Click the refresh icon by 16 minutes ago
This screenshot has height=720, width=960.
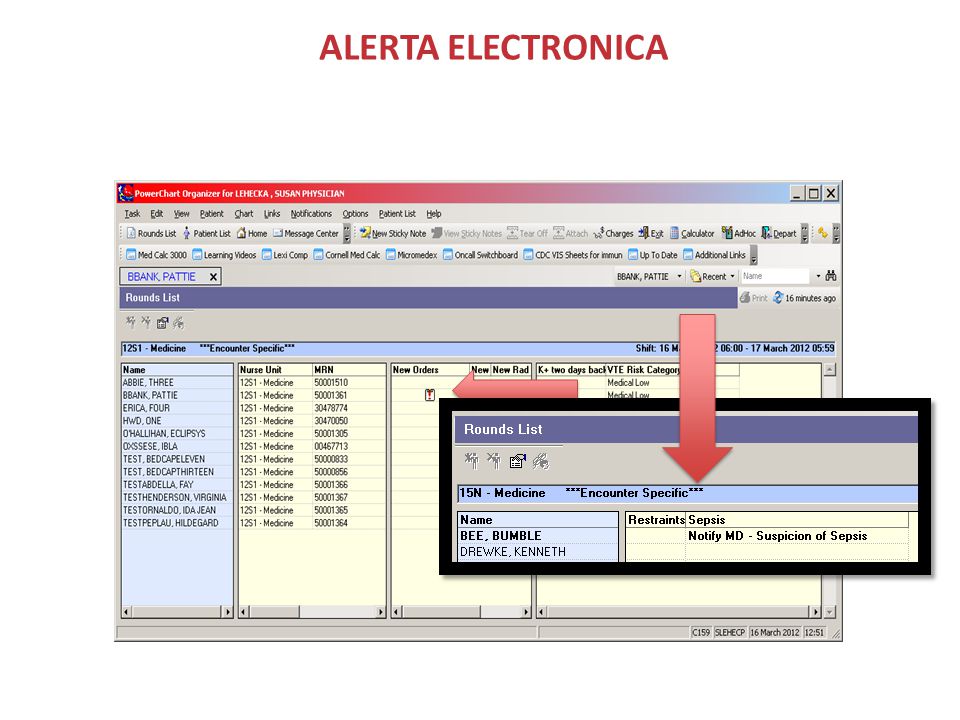(x=778, y=298)
